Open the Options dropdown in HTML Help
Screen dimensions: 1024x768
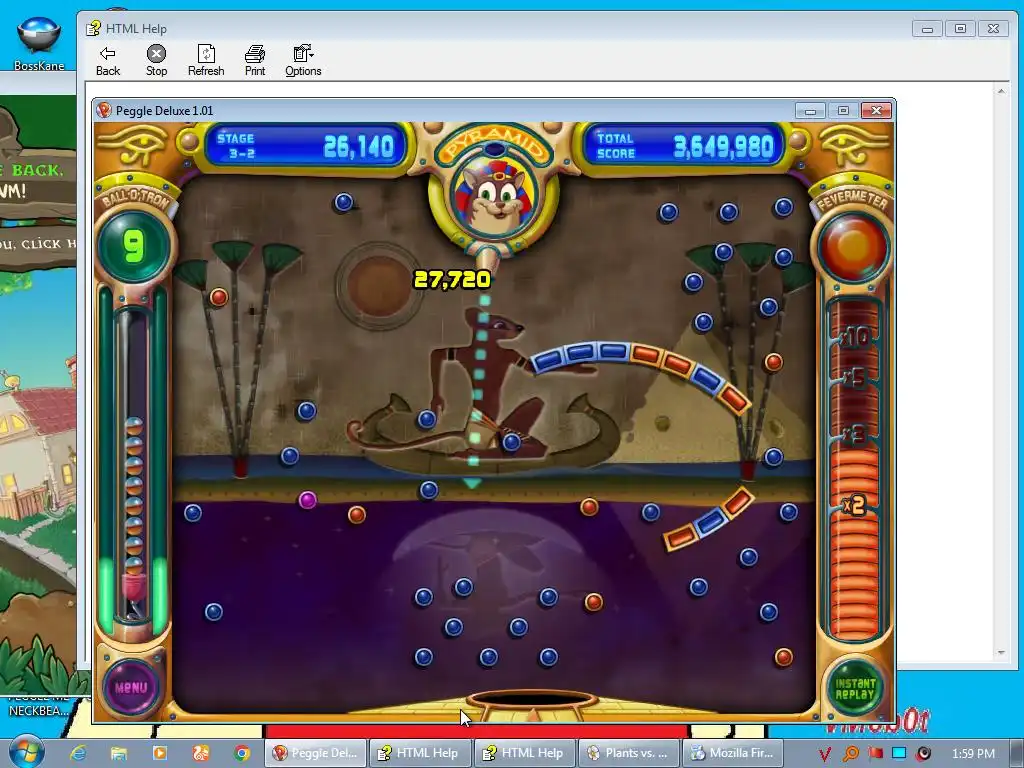(303, 61)
